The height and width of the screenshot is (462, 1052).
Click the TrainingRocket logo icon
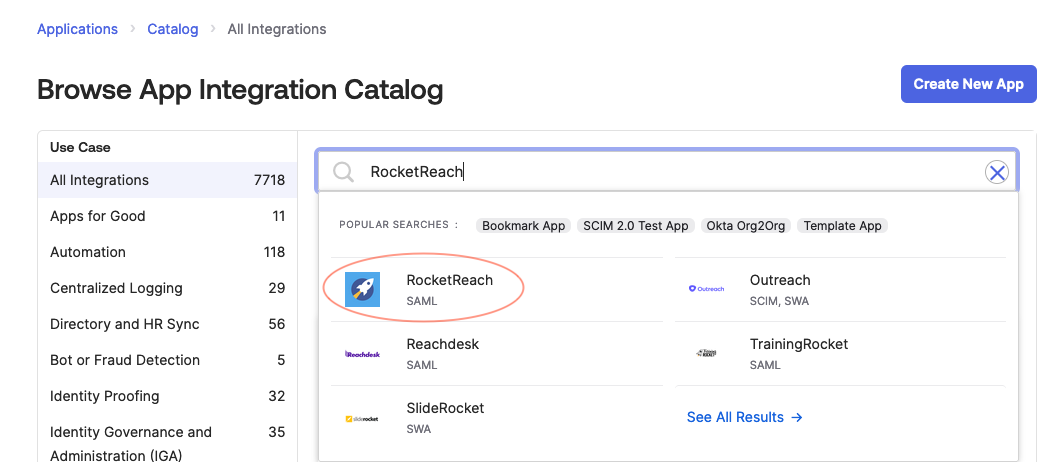point(706,353)
